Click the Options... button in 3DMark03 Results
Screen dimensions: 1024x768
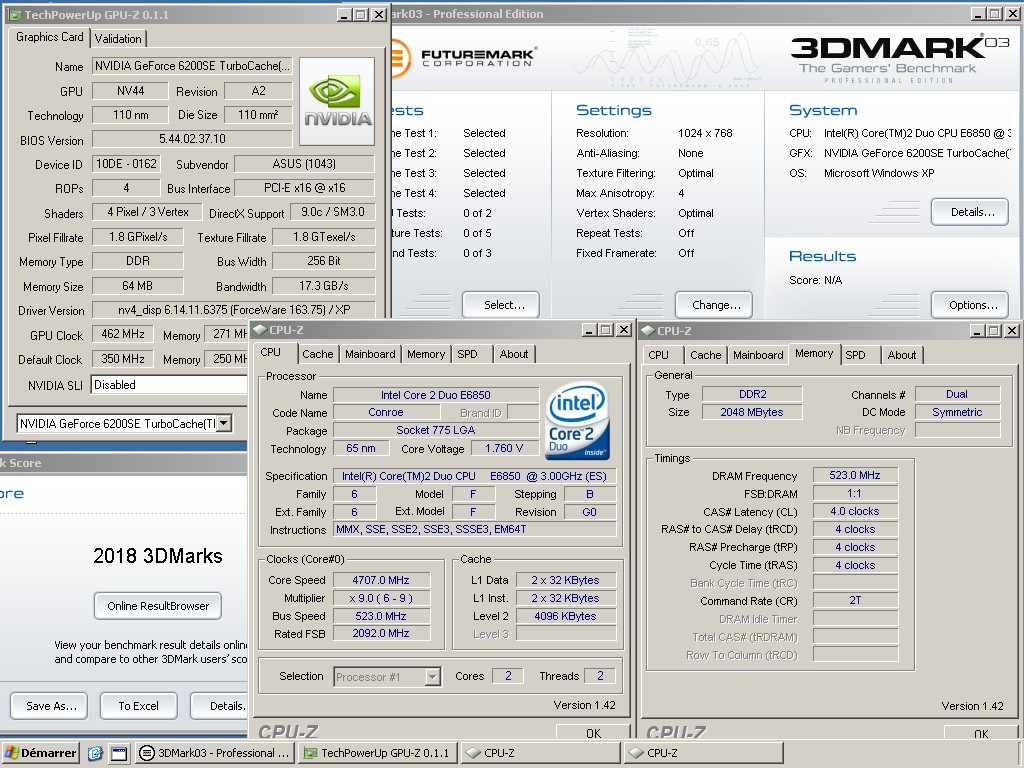(x=970, y=305)
